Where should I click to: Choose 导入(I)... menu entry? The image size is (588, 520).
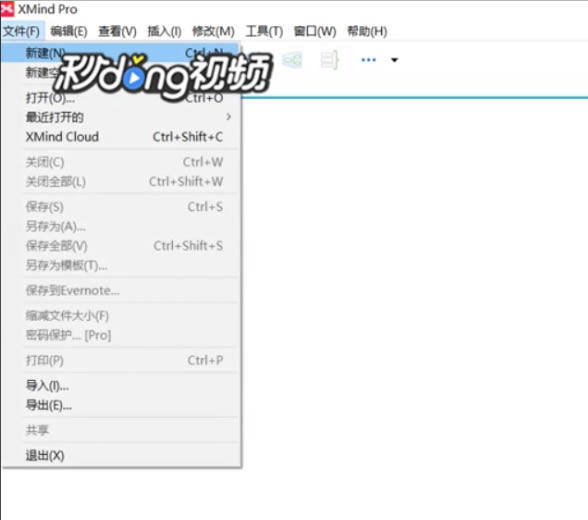(x=121, y=385)
